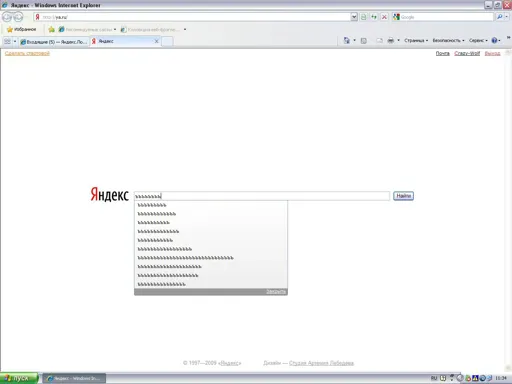Image resolution: width=512 pixels, height=384 pixels.
Task: Click the Сделать стартовой link
Action: point(27,53)
